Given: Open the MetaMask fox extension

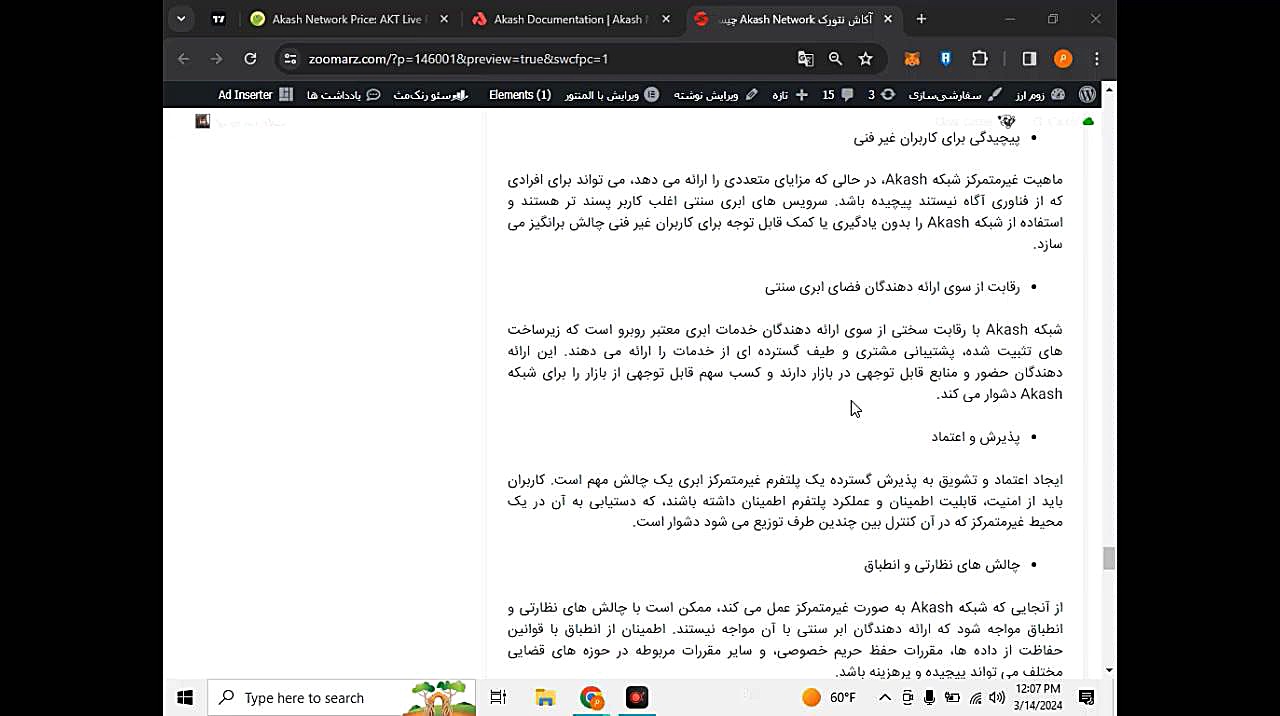Looking at the screenshot, I should click(x=912, y=59).
